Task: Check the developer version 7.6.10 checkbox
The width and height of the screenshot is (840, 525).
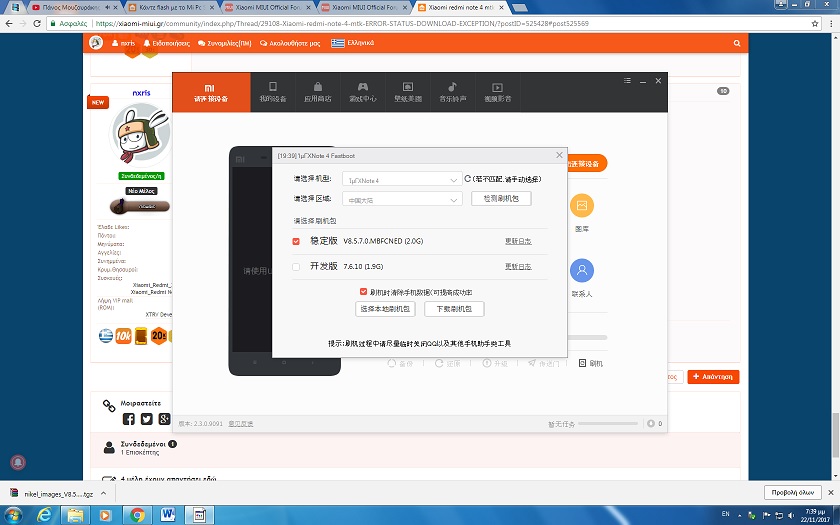Action: [296, 267]
